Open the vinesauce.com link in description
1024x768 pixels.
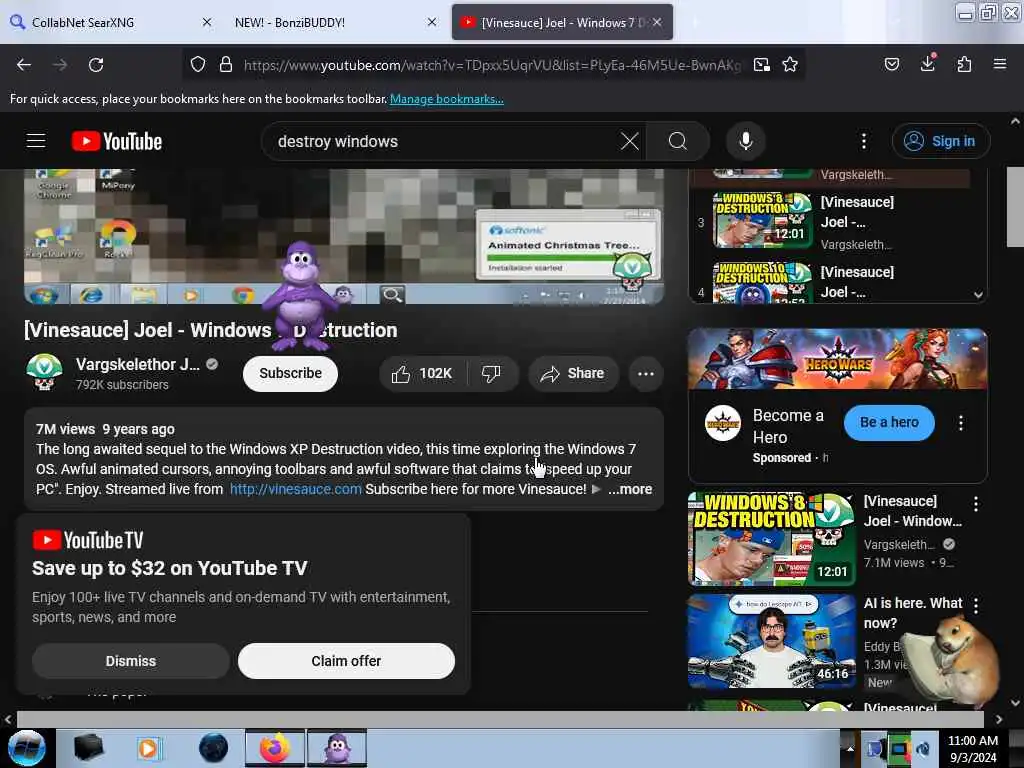(295, 489)
